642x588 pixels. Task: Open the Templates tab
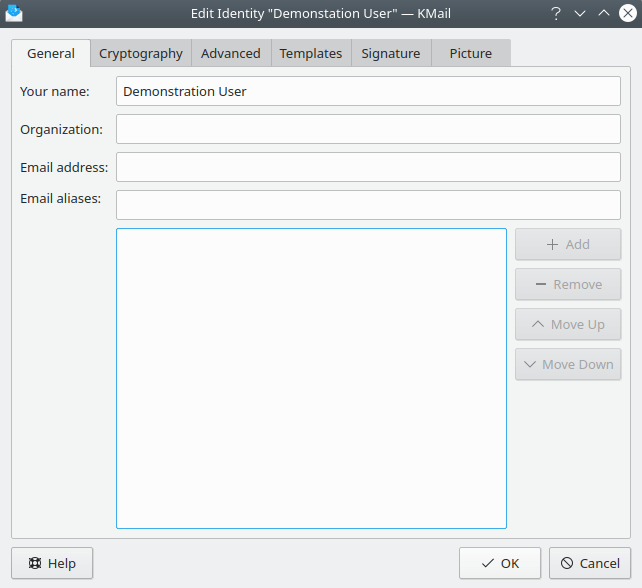[310, 53]
